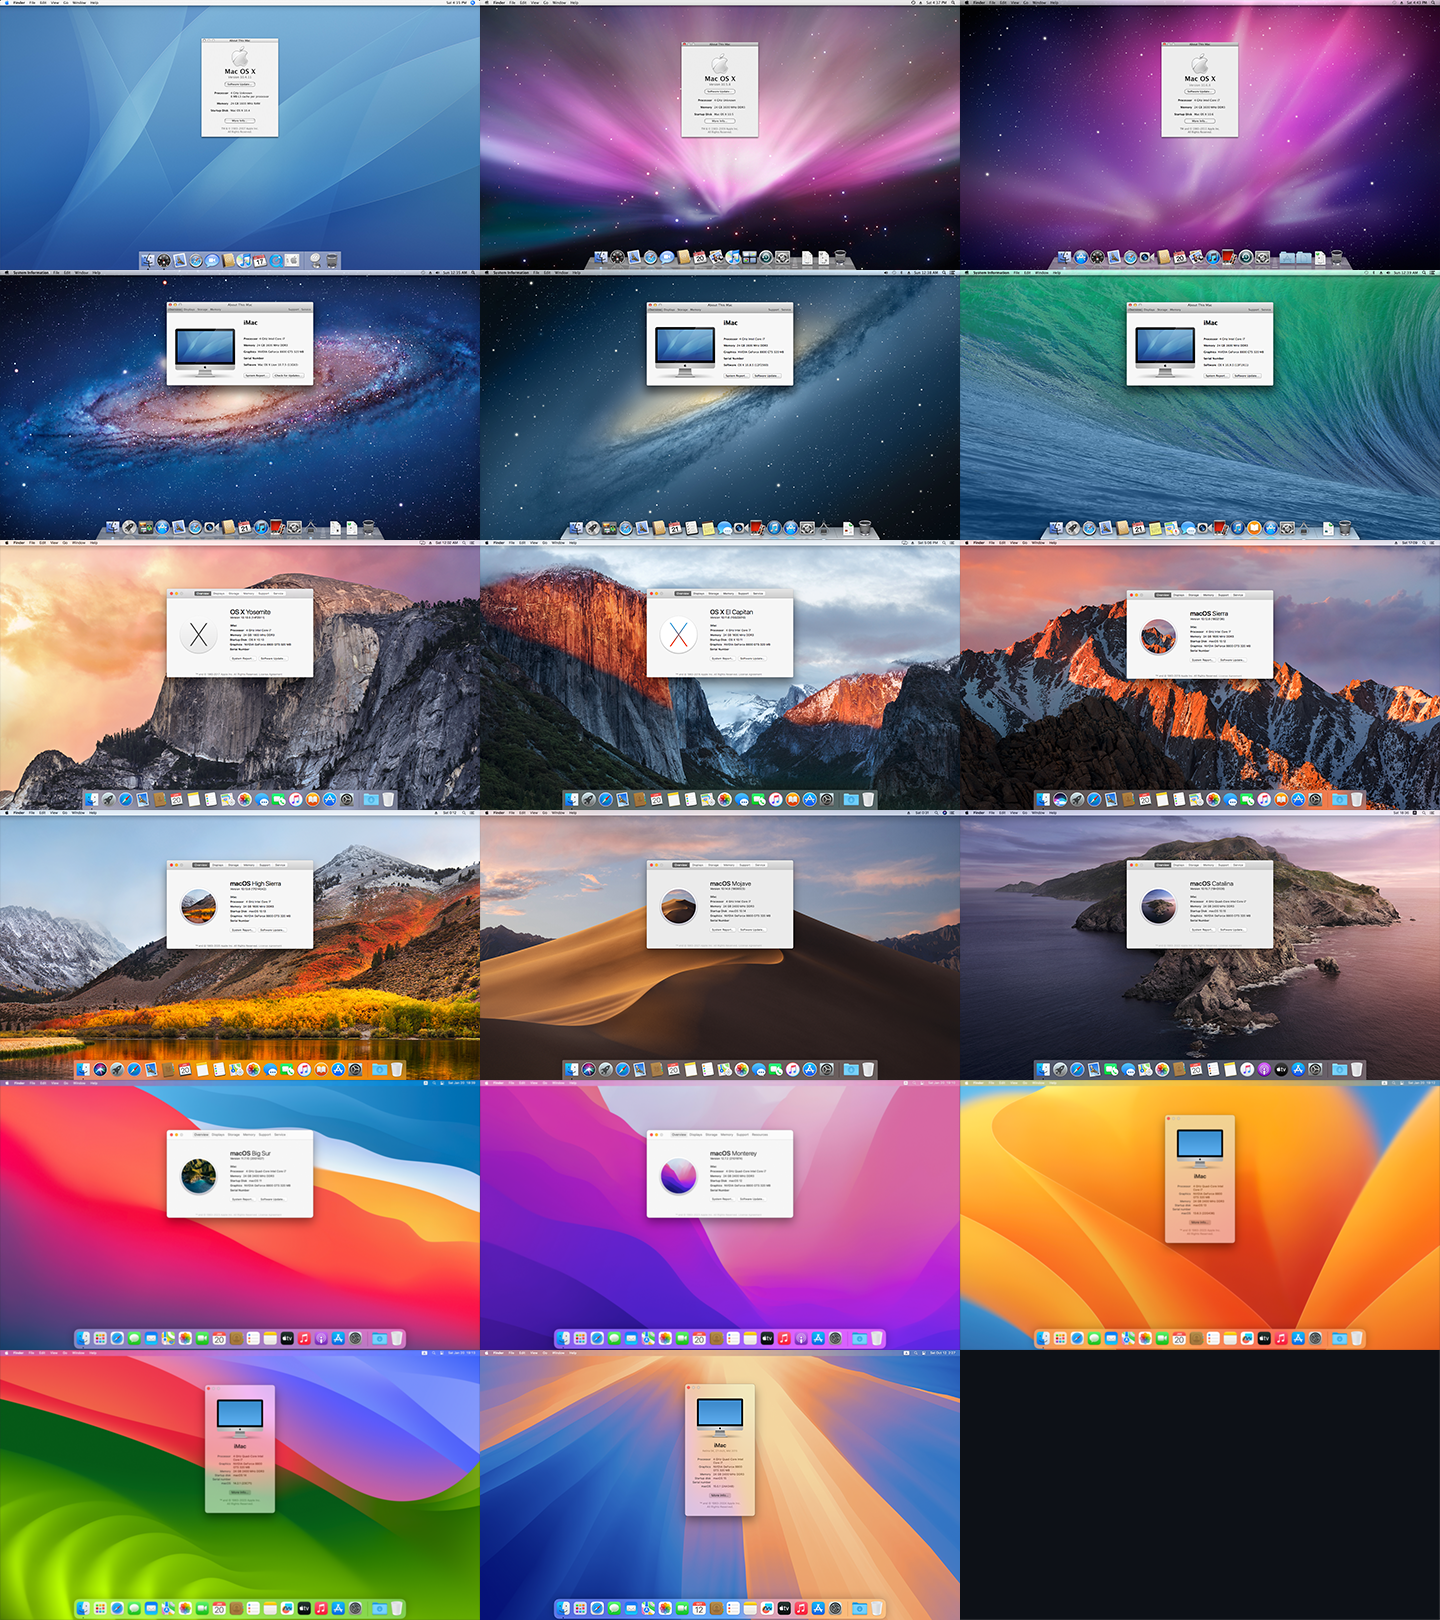Open Trash in the Catalina dock
Image resolution: width=1440 pixels, height=1620 pixels.
click(x=1356, y=1069)
